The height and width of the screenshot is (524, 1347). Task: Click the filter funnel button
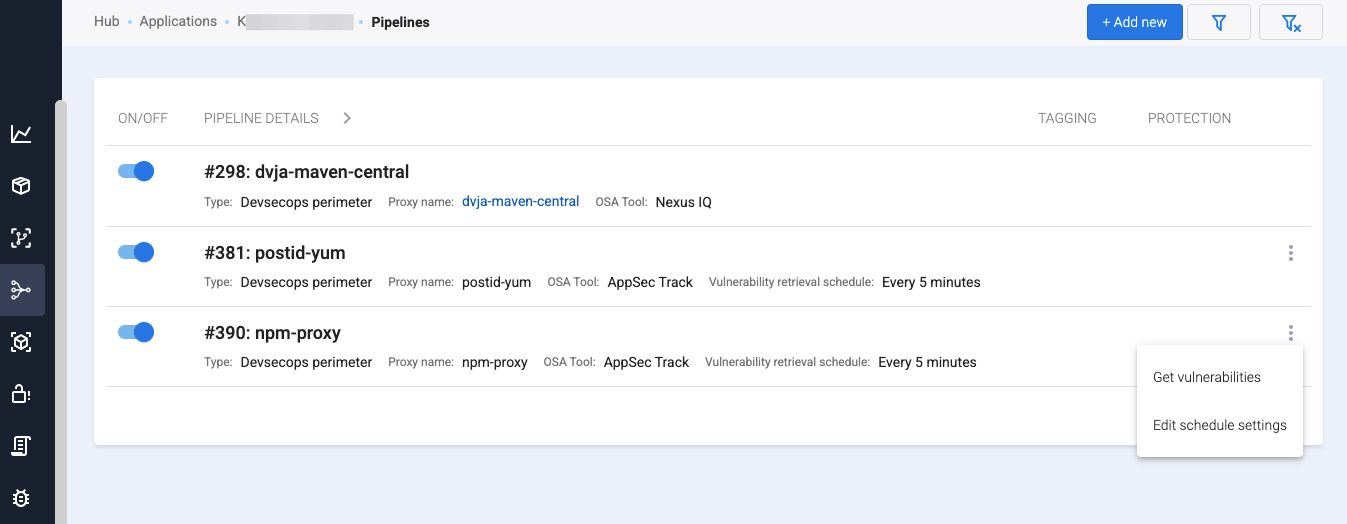point(1218,22)
